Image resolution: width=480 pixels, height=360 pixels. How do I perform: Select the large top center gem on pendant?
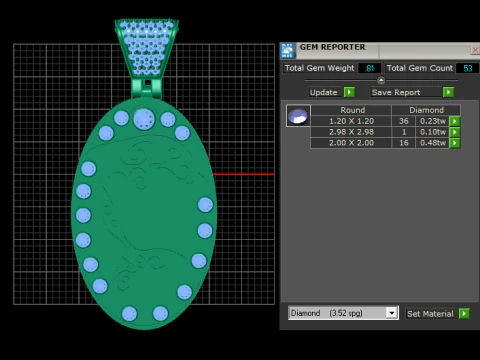pyautogui.click(x=144, y=119)
